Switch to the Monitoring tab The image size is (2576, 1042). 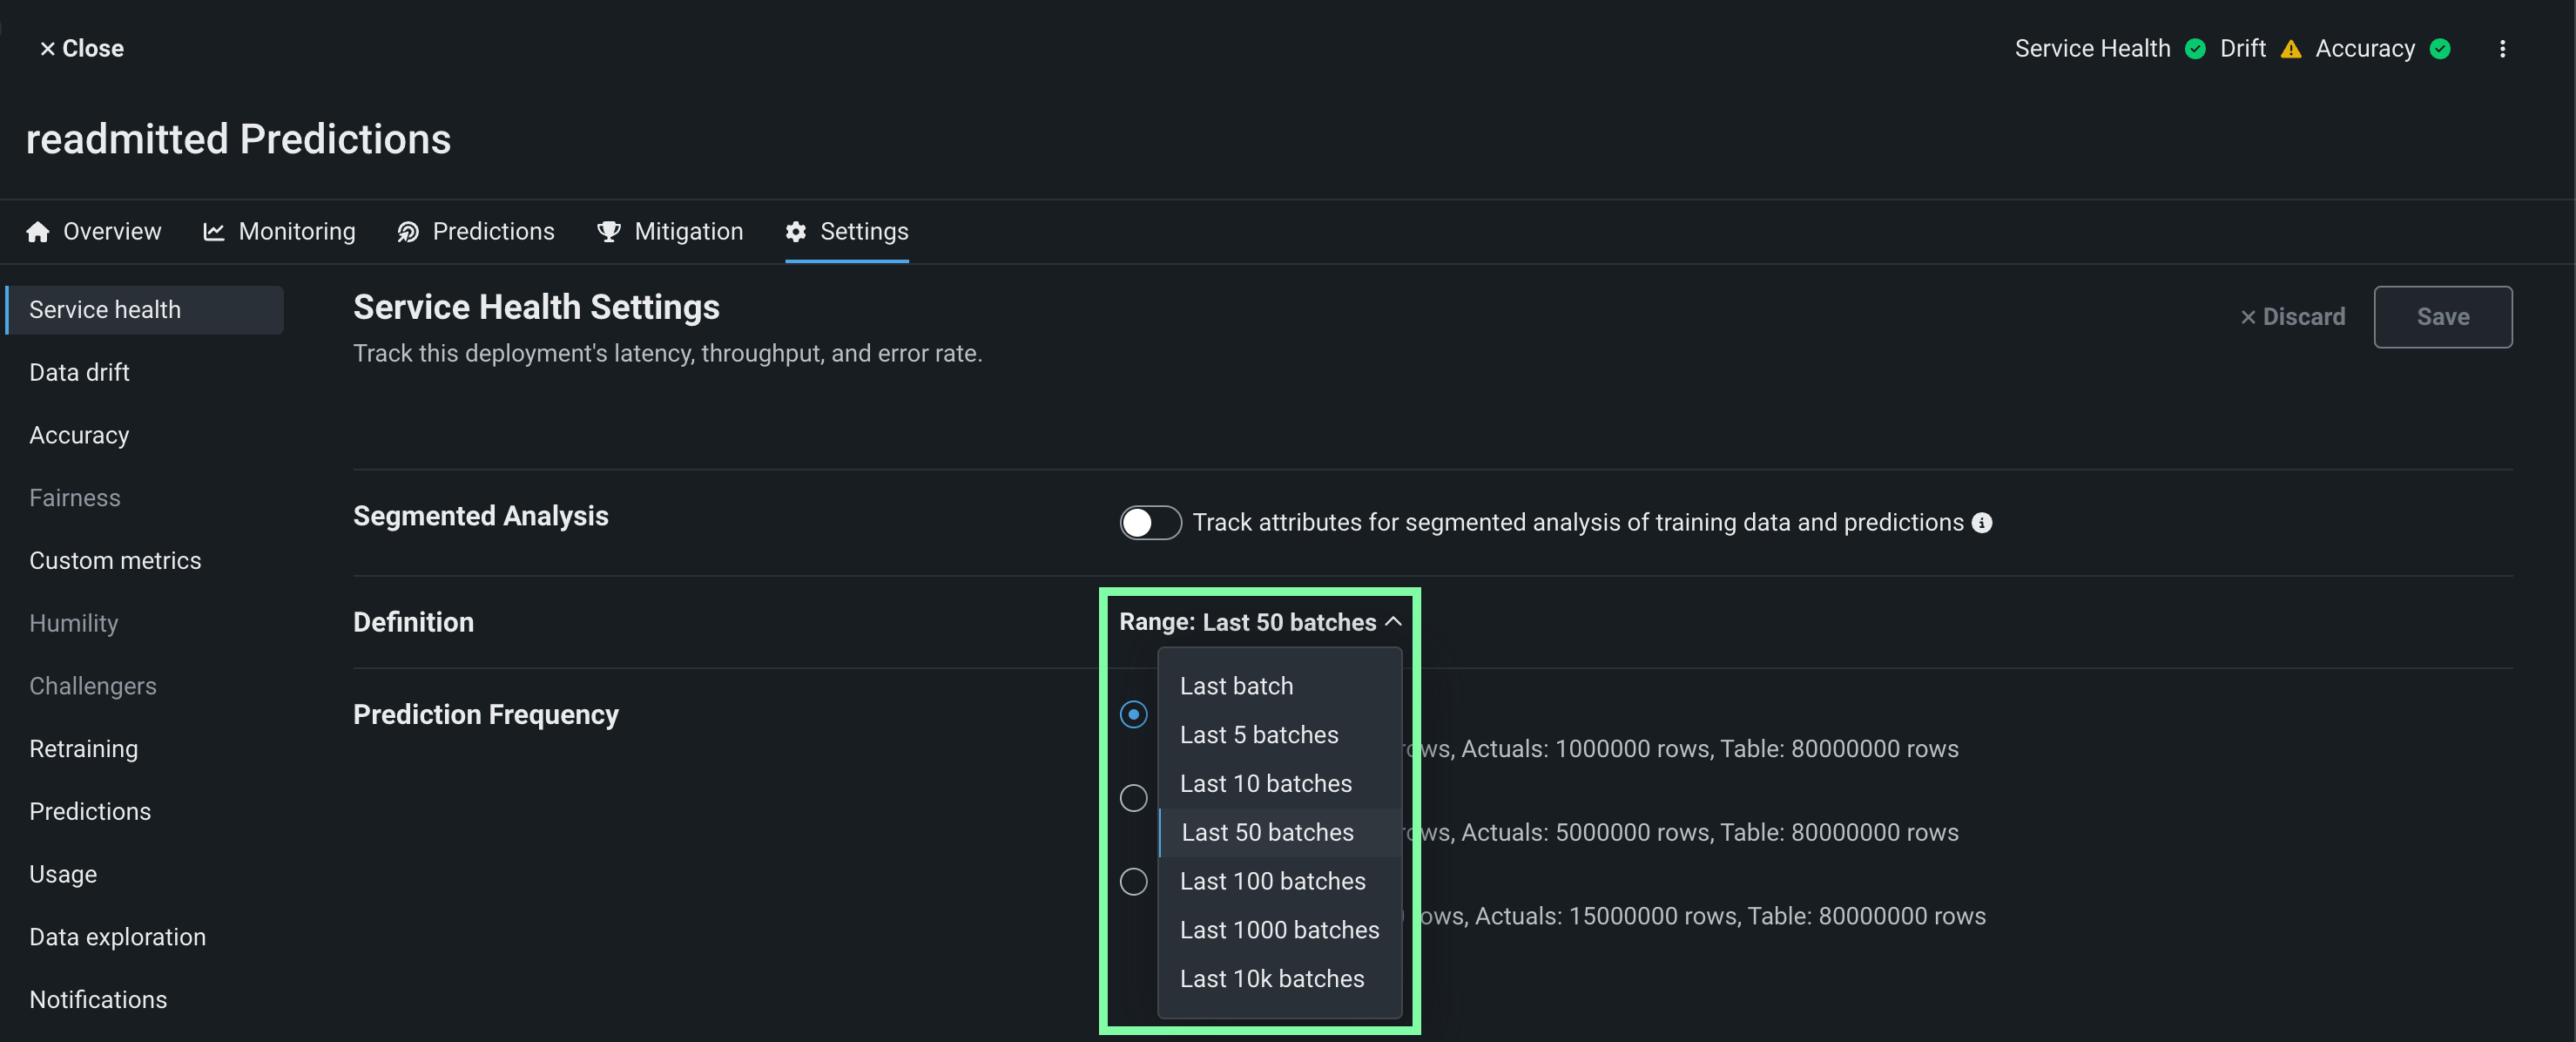(x=296, y=232)
